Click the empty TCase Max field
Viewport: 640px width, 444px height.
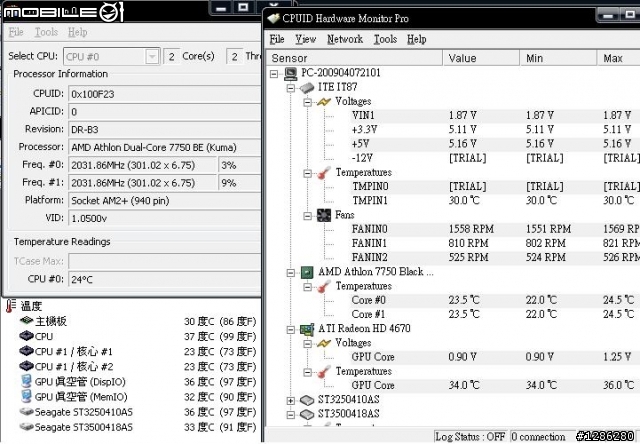click(164, 261)
